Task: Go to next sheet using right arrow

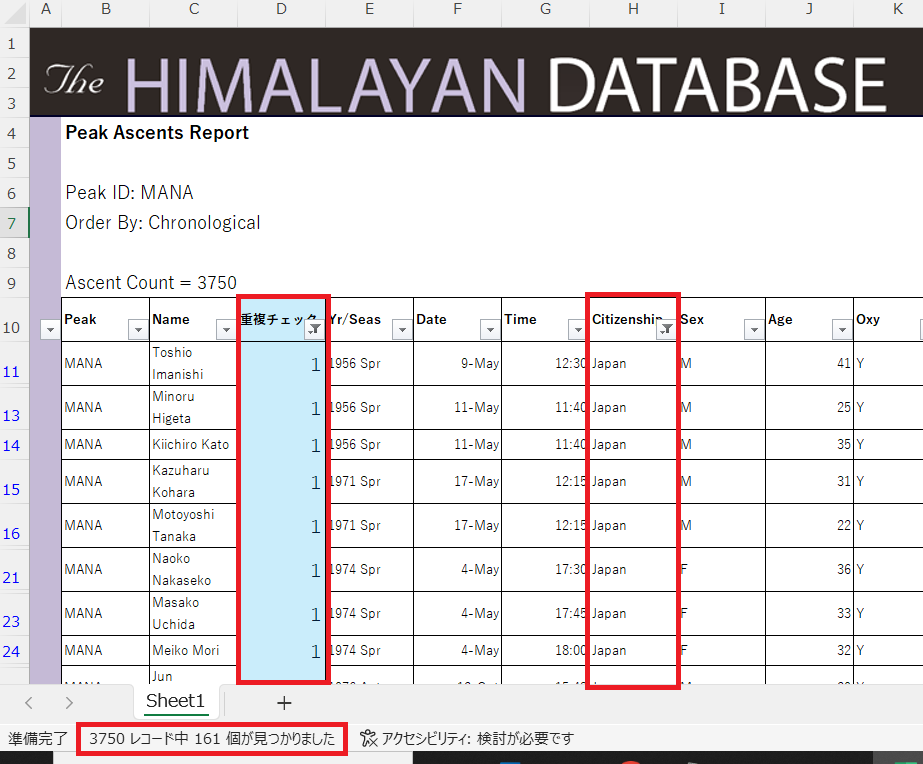Action: tap(68, 703)
